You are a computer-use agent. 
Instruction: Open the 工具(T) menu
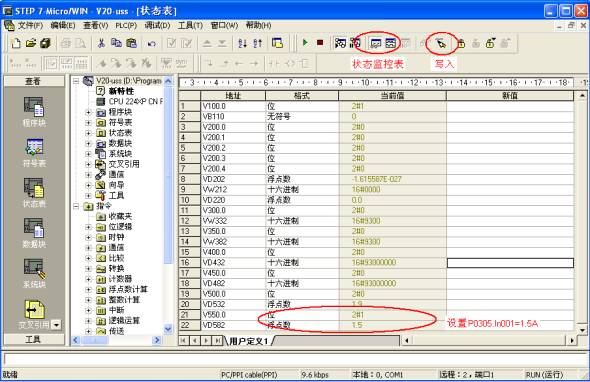tap(190, 26)
